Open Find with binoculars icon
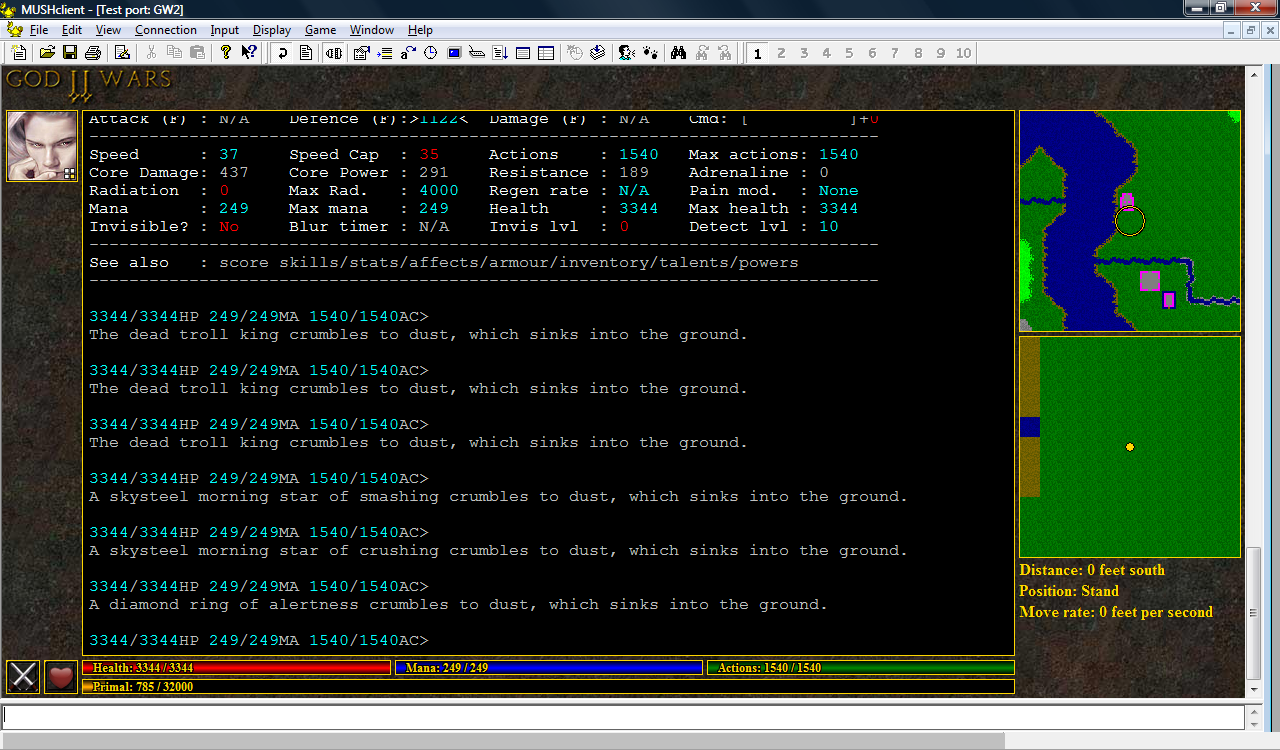Viewport: 1280px width, 750px height. [678, 53]
